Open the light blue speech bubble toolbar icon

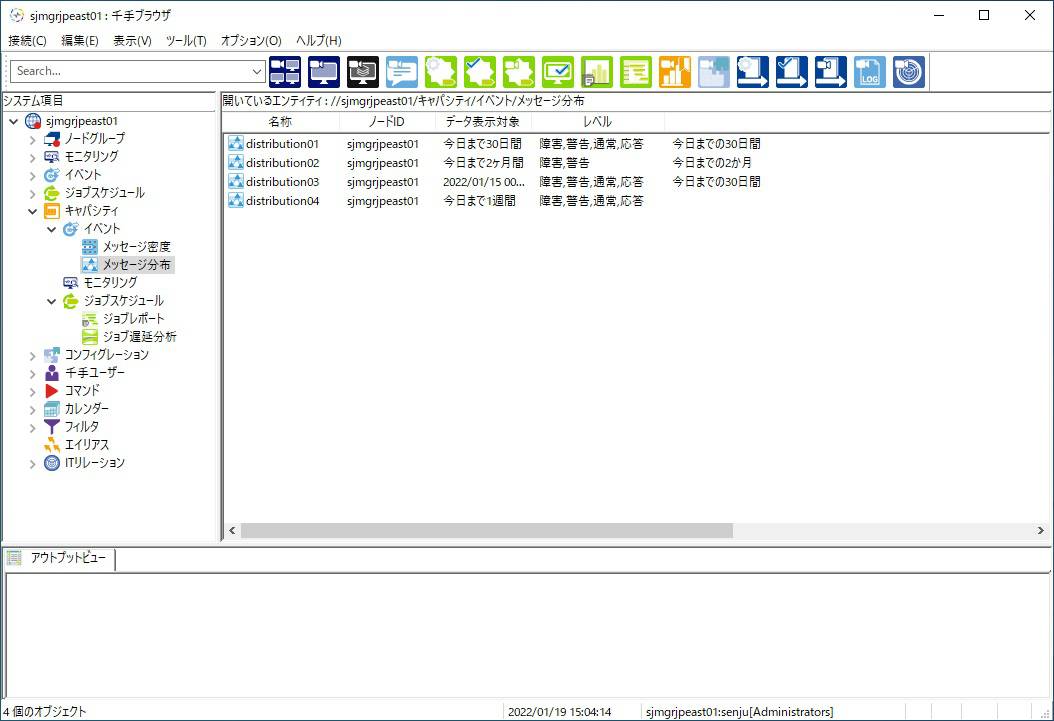click(402, 72)
